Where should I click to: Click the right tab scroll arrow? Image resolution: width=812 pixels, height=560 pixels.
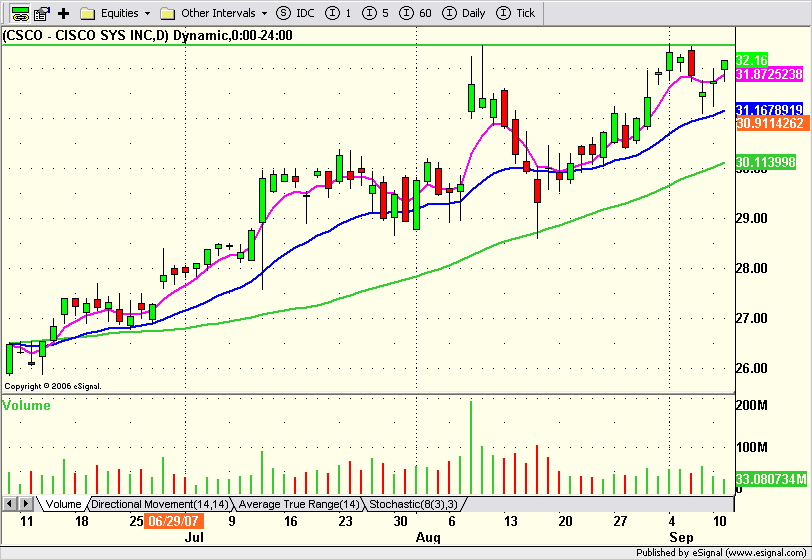point(25,504)
